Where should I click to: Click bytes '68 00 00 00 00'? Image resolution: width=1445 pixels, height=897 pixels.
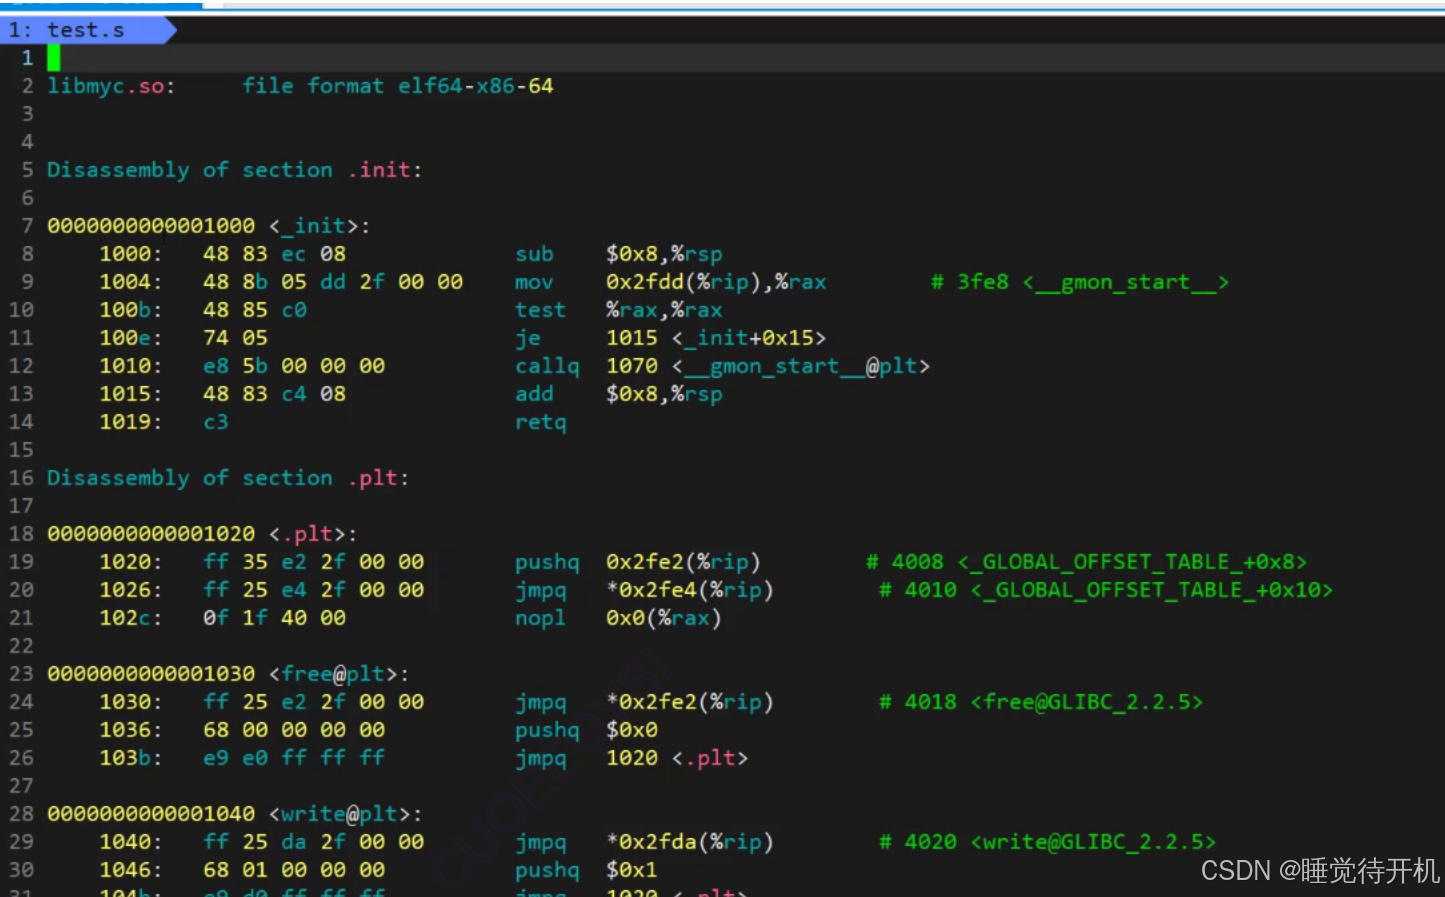coord(294,730)
